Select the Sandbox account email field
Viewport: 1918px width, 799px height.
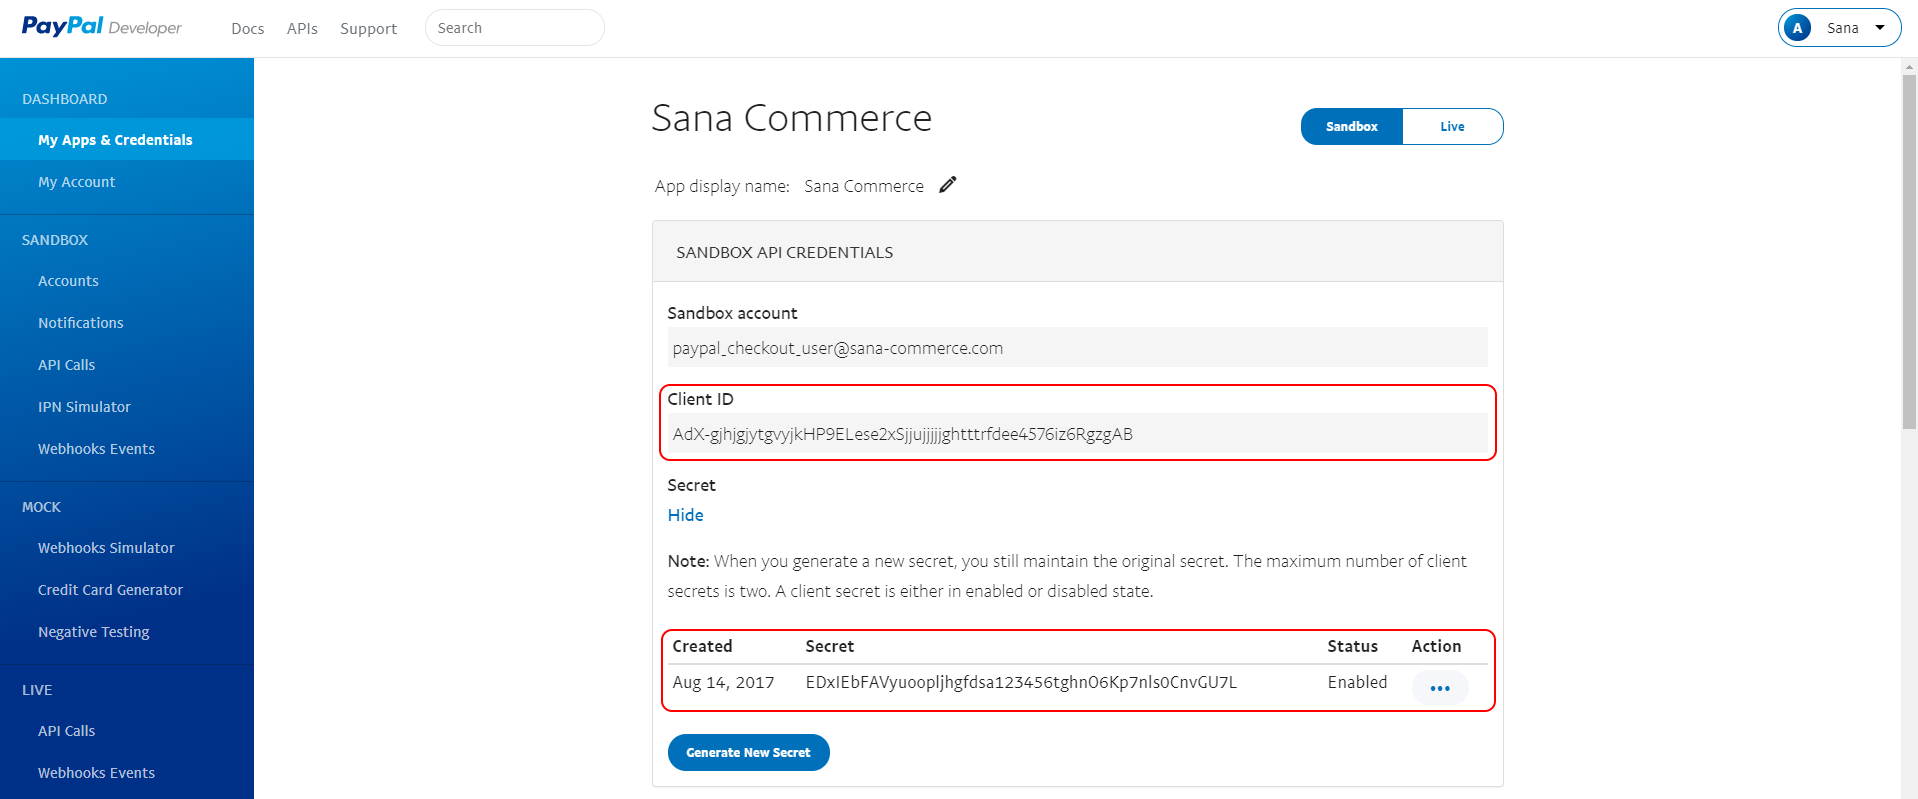[x=1077, y=348]
